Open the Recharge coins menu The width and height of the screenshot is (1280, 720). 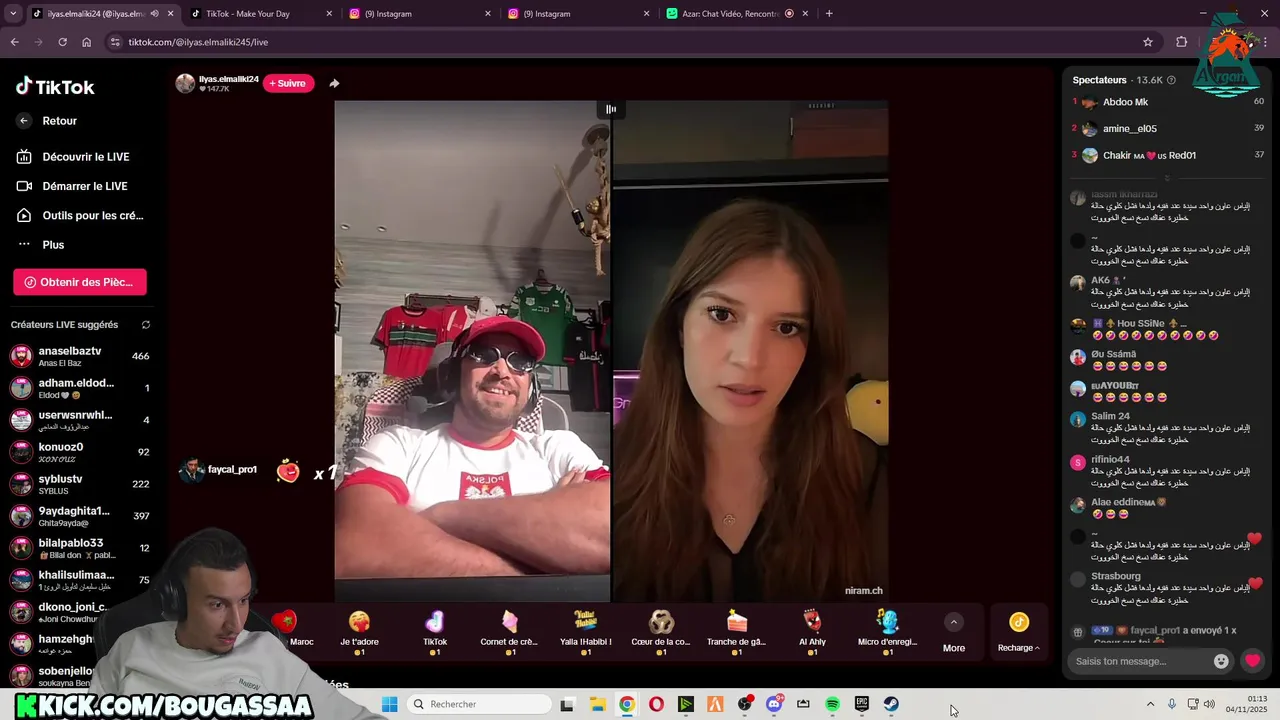pyautogui.click(x=1019, y=632)
